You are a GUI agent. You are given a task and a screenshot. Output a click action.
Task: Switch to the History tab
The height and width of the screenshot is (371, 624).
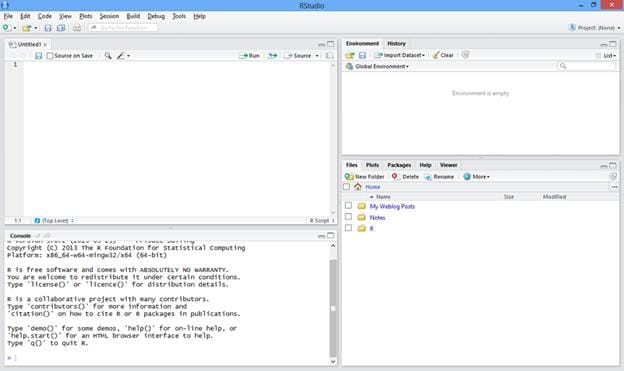tap(396, 43)
